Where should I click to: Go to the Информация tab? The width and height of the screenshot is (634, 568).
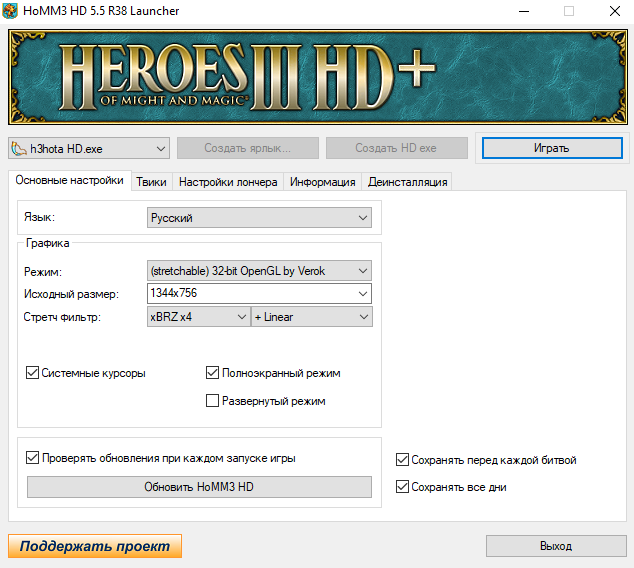(x=322, y=182)
